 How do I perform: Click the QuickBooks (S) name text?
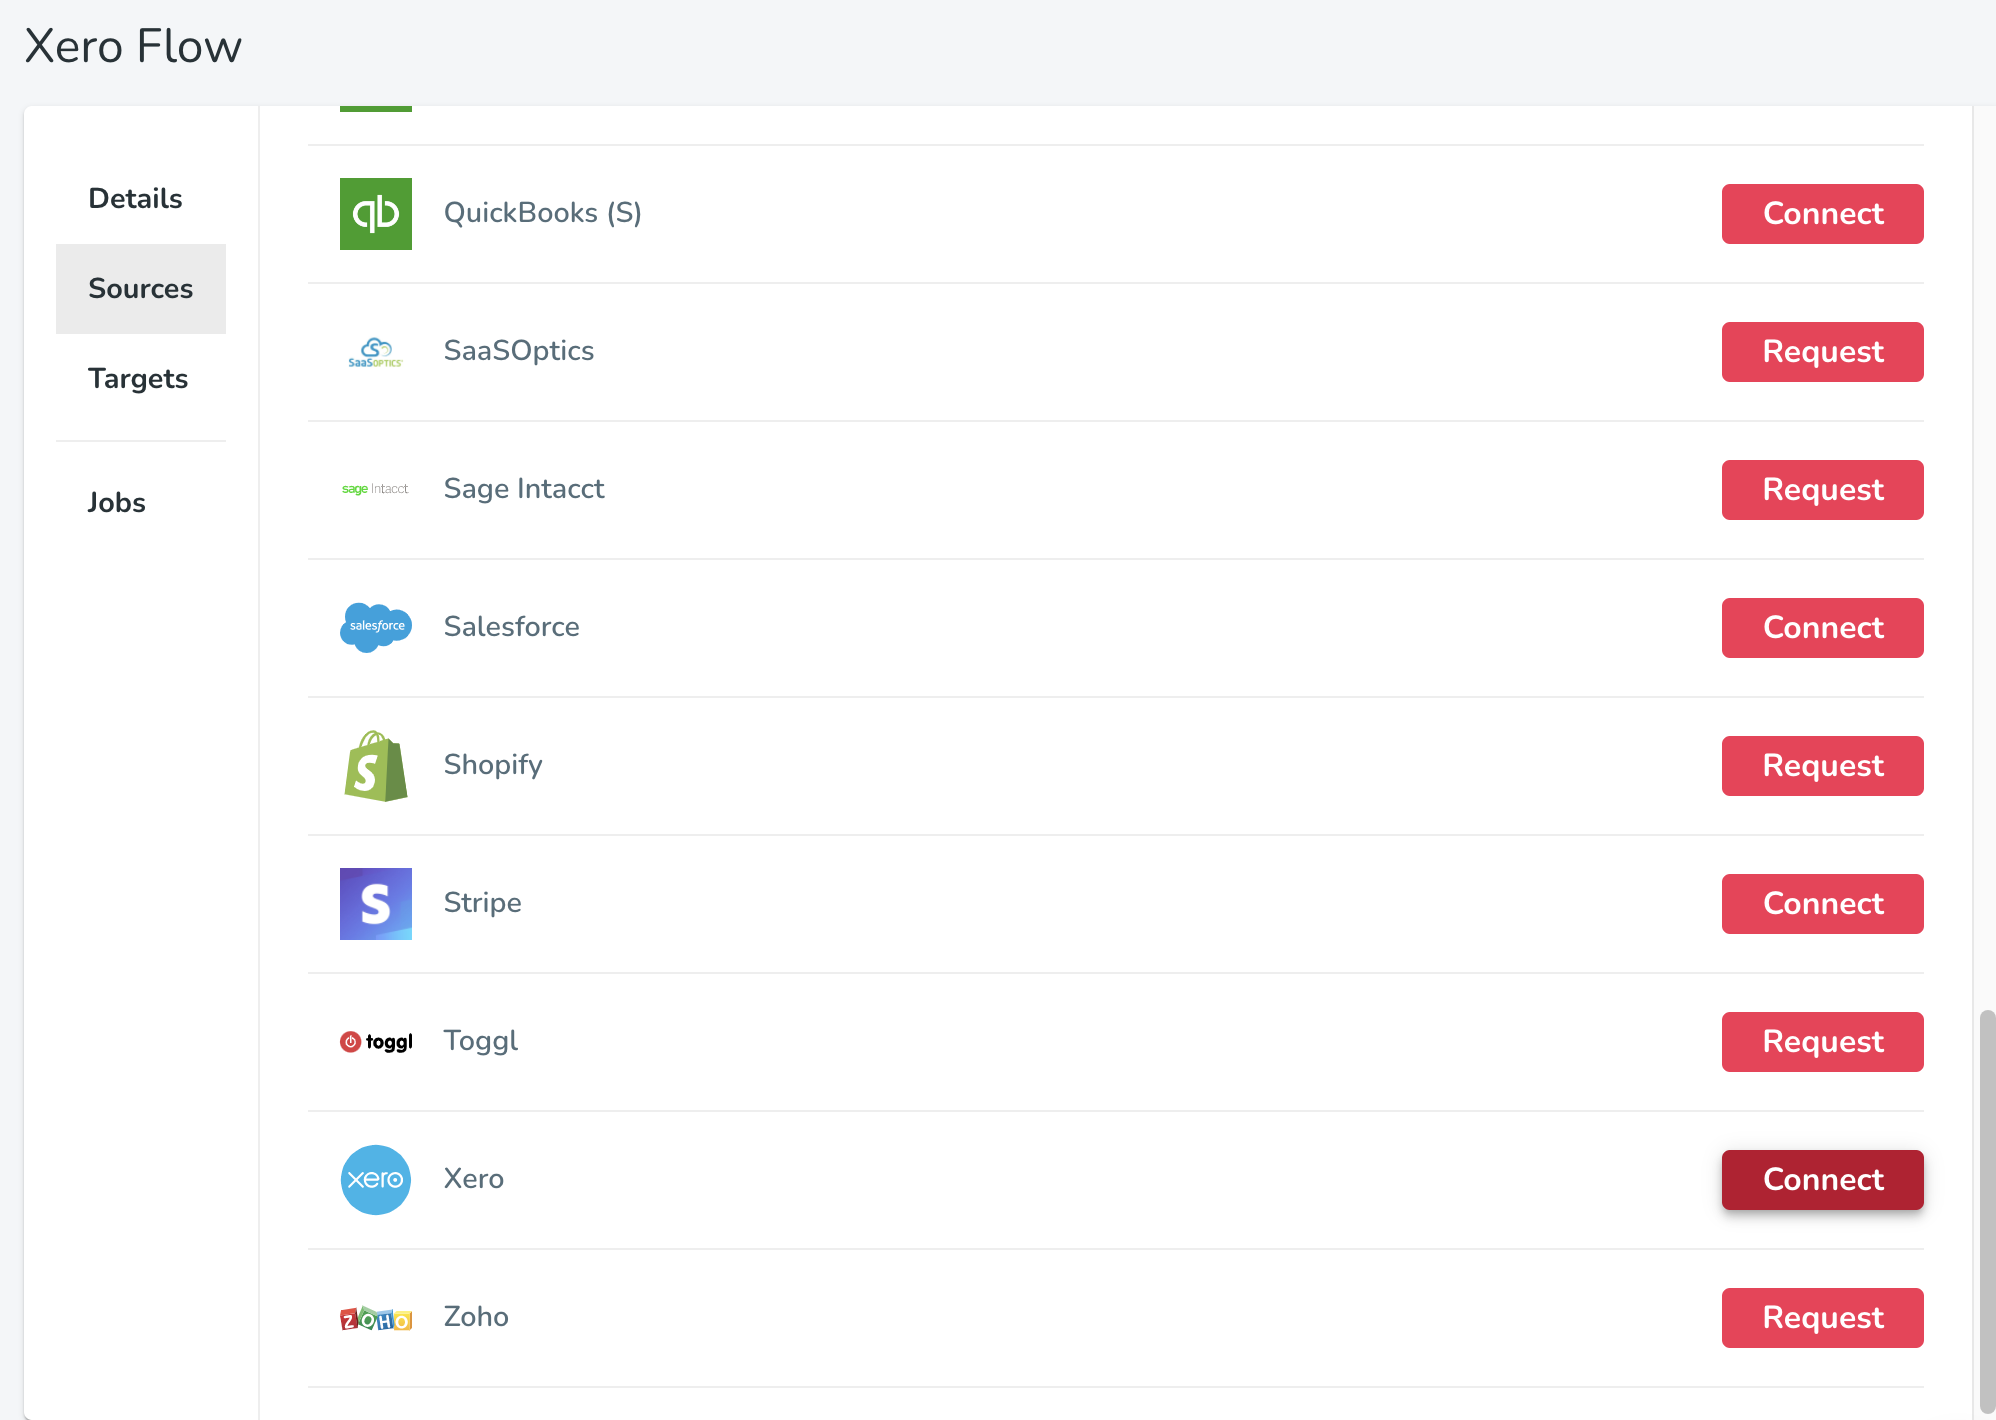coord(543,212)
